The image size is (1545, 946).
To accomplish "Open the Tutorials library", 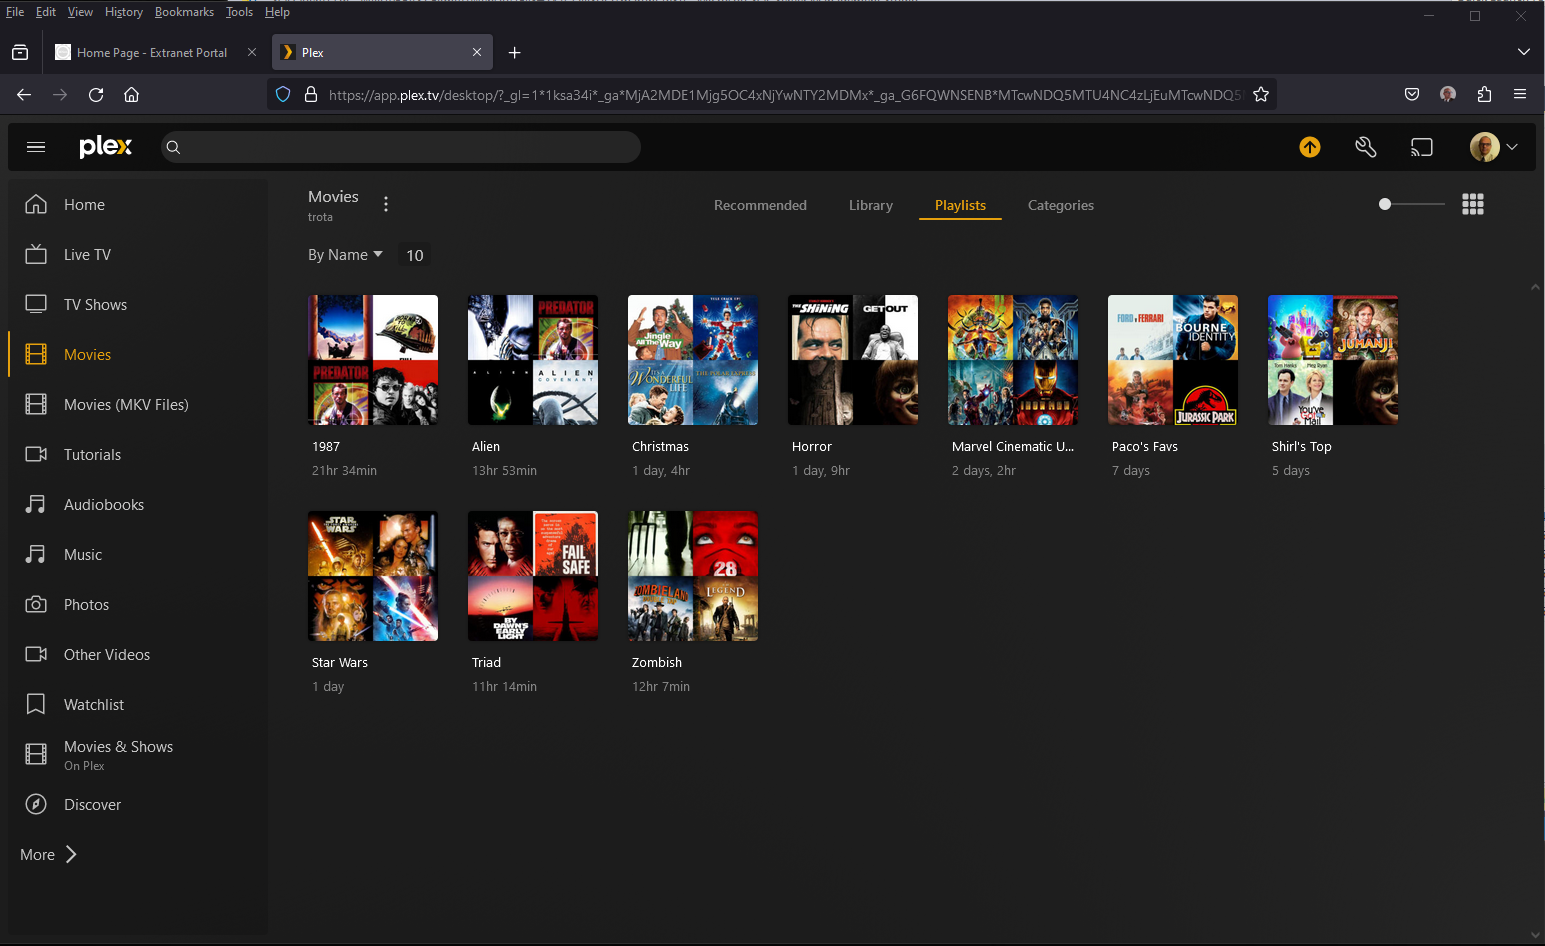I will tap(138, 454).
